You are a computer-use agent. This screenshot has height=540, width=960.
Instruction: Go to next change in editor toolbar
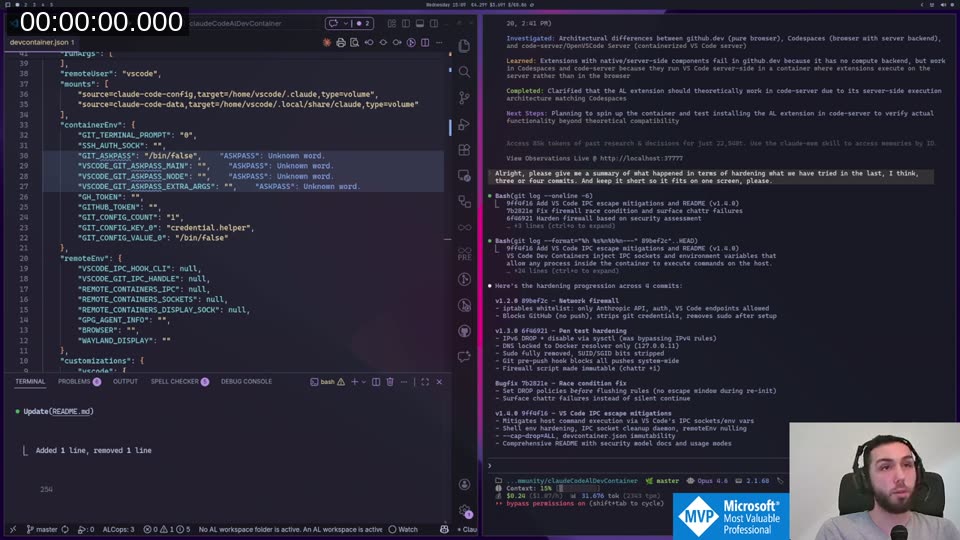point(397,42)
